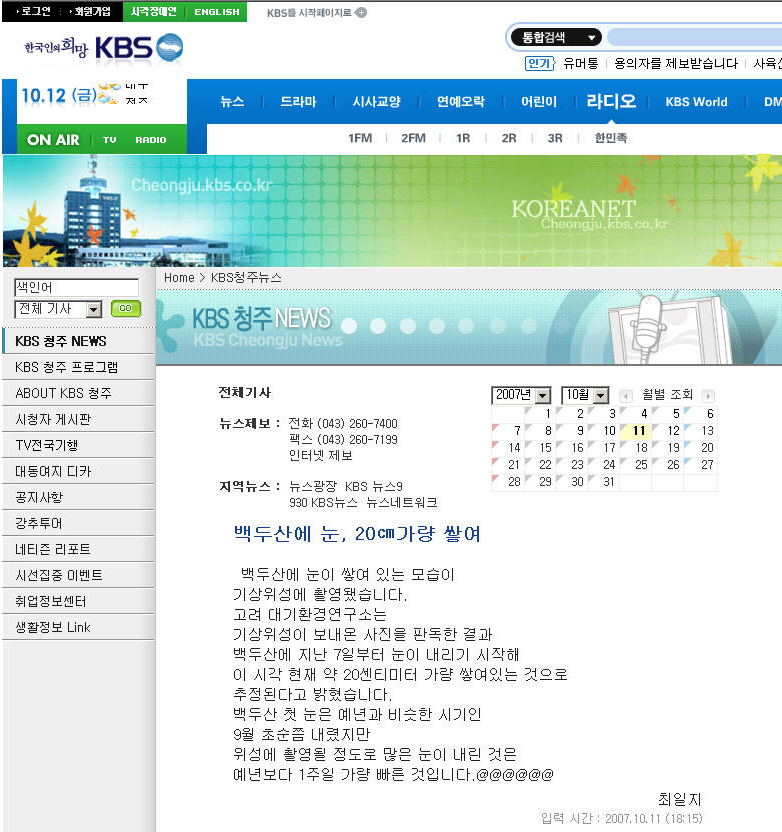Screen dimensions: 782x832
Task: Open the 뉴스광장 regional news link
Action: 313,487
